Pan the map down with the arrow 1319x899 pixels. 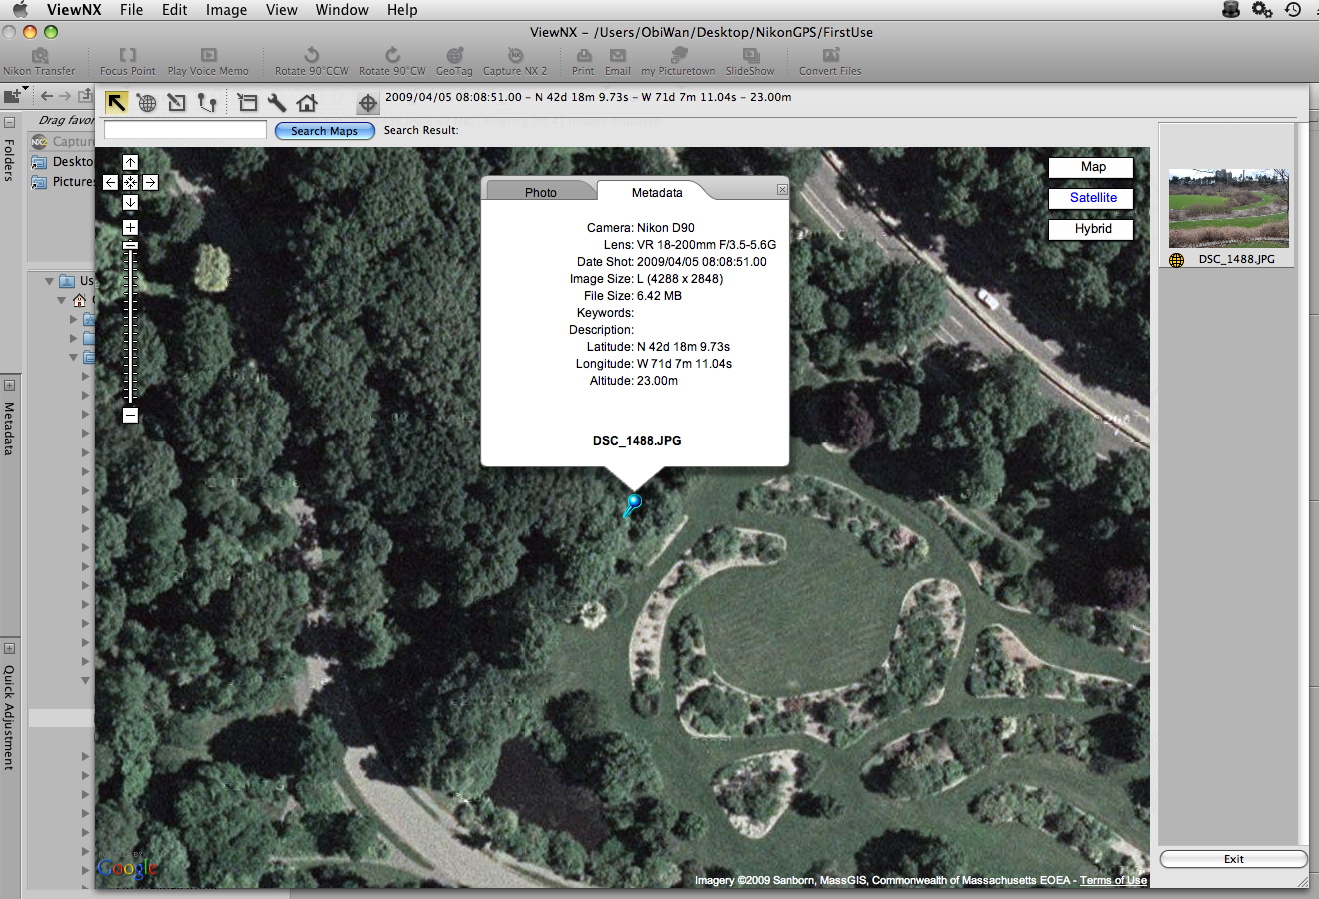130,202
